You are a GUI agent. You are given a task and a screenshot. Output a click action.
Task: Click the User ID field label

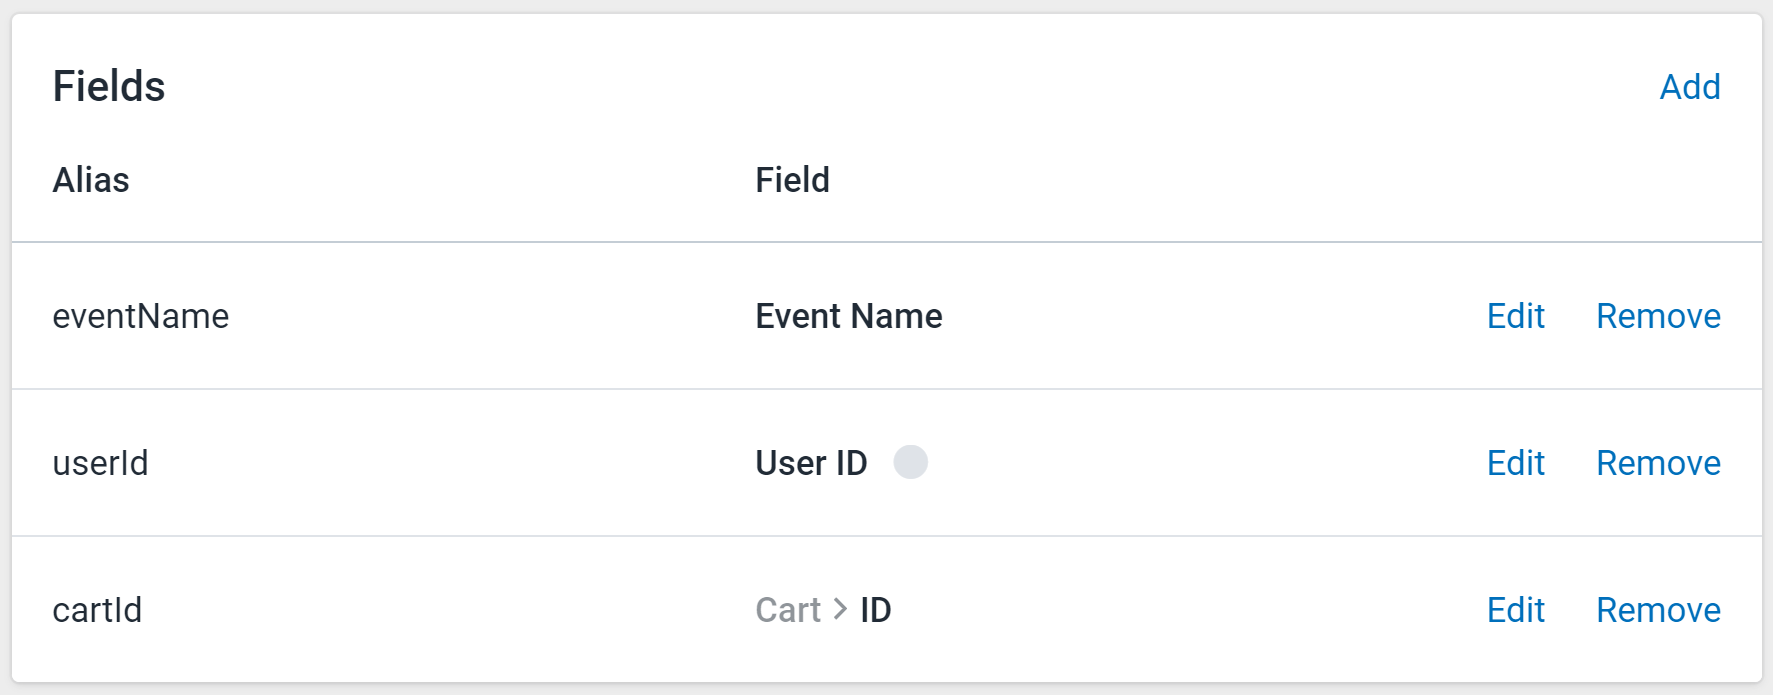pos(811,463)
